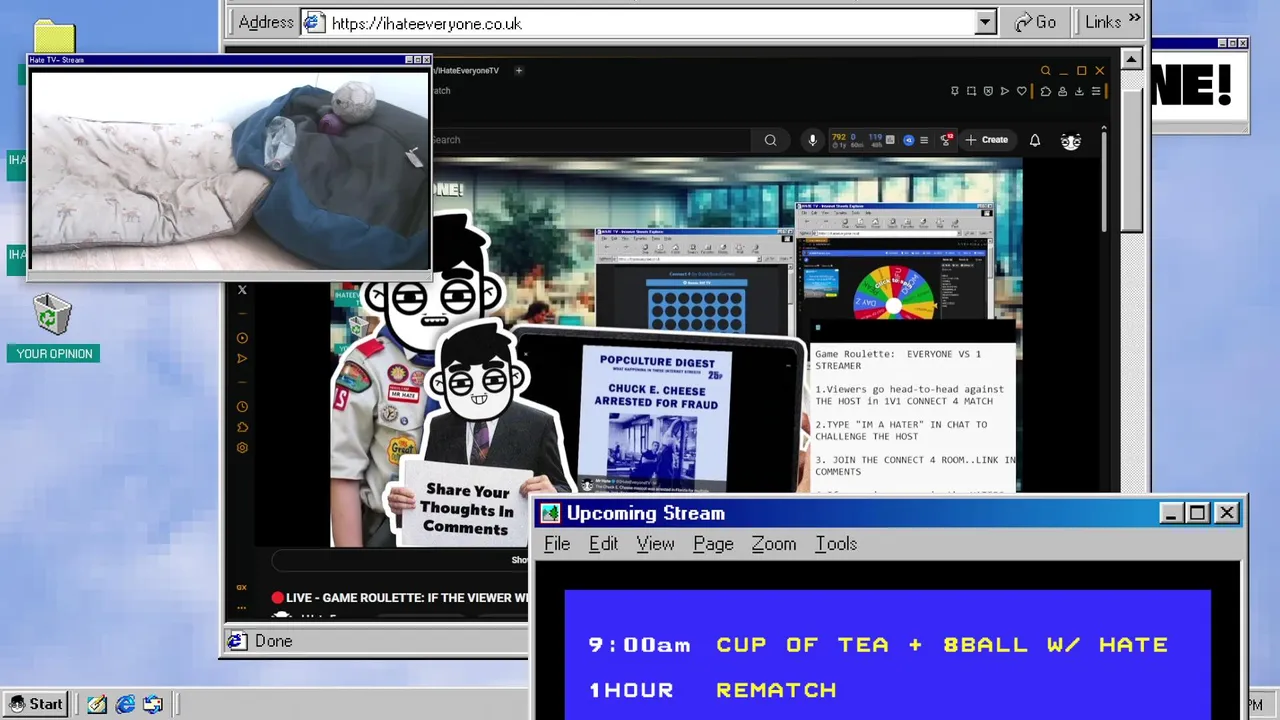Activate voice search microphone

(x=812, y=140)
